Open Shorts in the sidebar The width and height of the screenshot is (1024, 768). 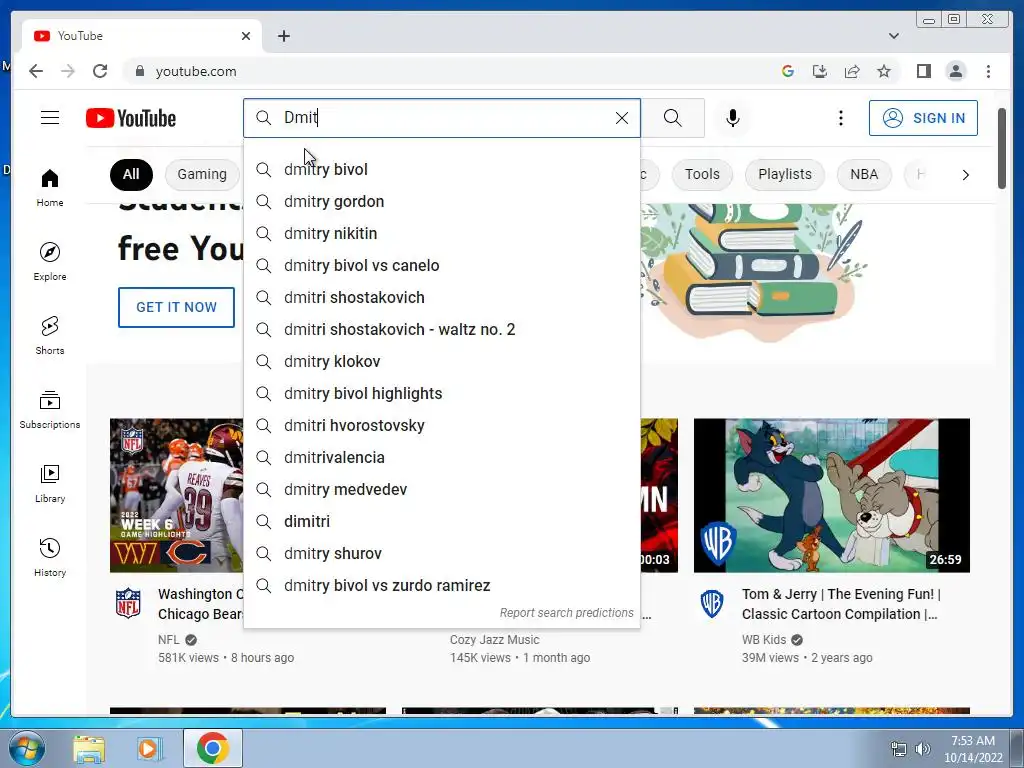50,335
